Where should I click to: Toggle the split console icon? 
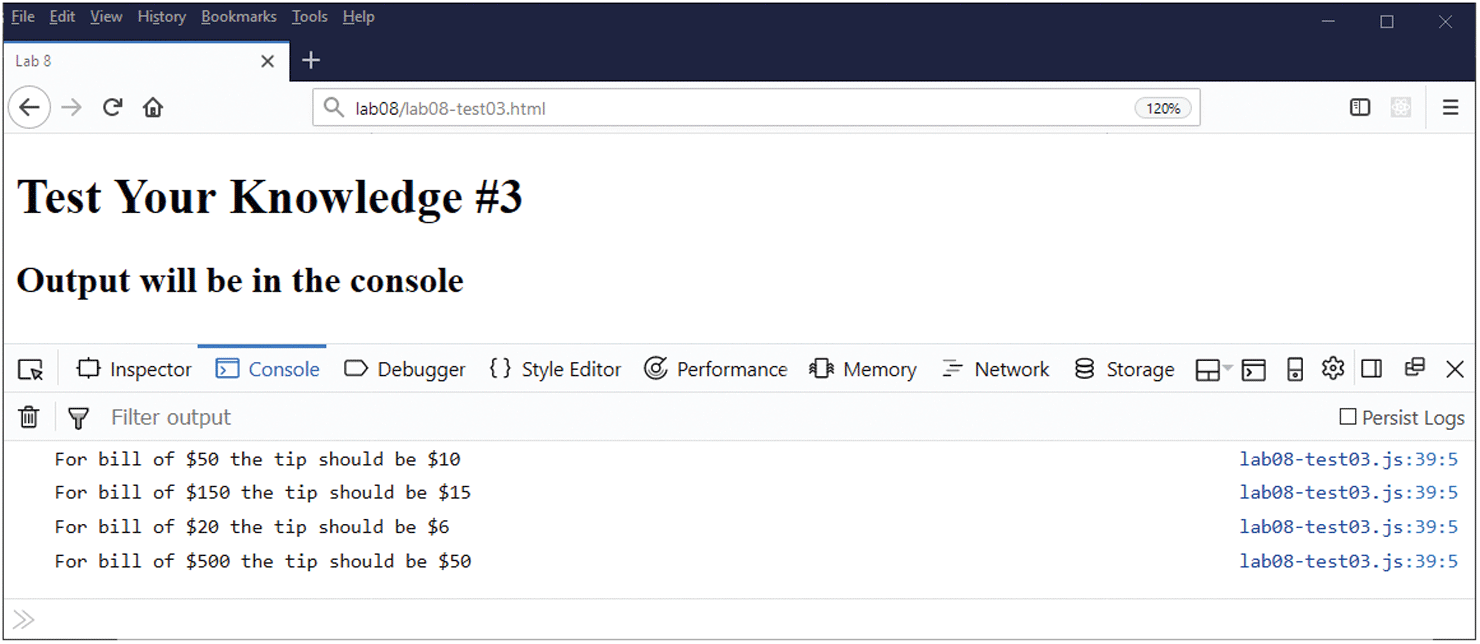(1254, 370)
